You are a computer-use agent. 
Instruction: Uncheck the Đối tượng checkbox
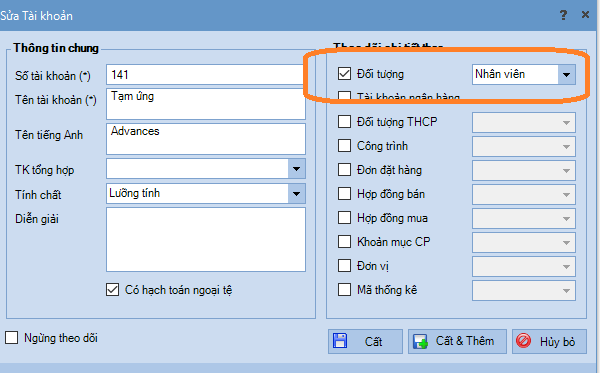tap(344, 73)
